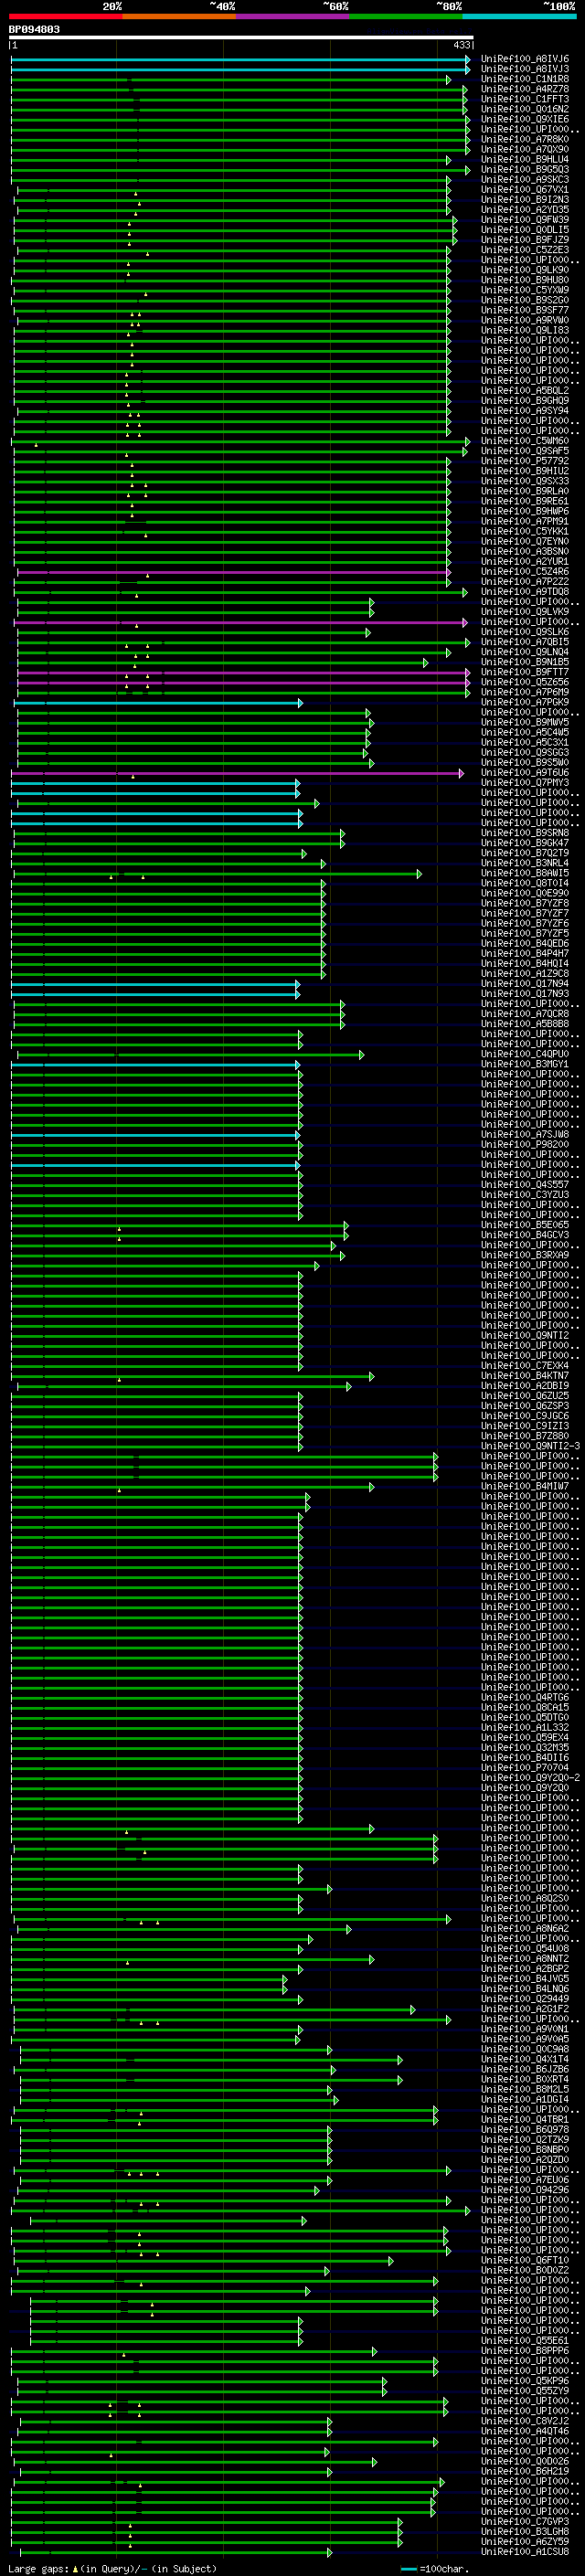Click hit label UniRef100_C5ZZE3

pyautogui.click(x=525, y=250)
